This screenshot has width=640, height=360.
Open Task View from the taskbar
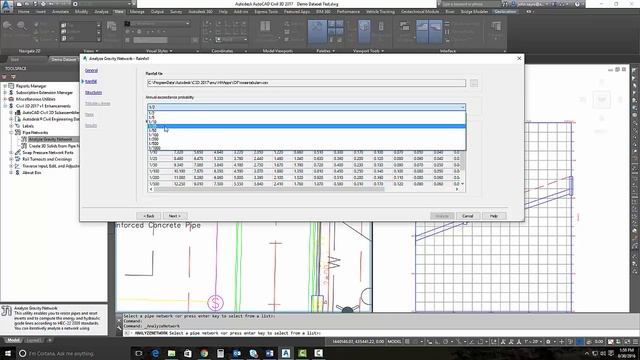139,353
